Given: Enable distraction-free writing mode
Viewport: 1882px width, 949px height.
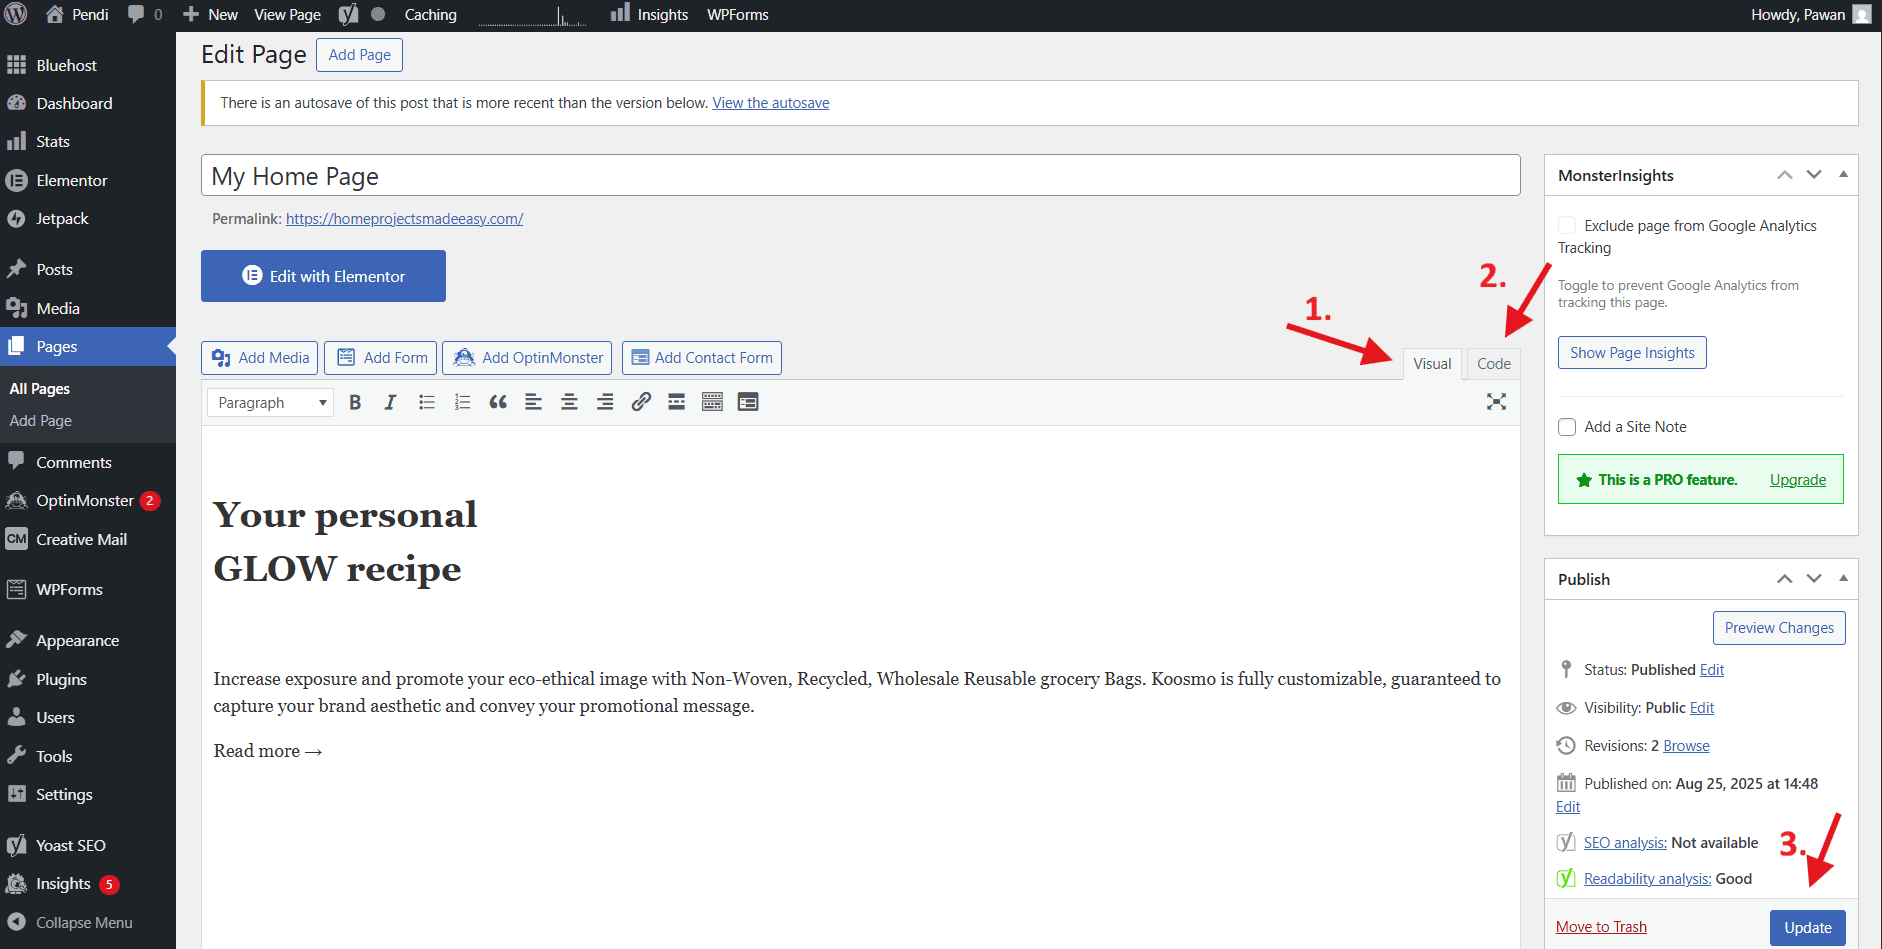Looking at the screenshot, I should (1496, 402).
